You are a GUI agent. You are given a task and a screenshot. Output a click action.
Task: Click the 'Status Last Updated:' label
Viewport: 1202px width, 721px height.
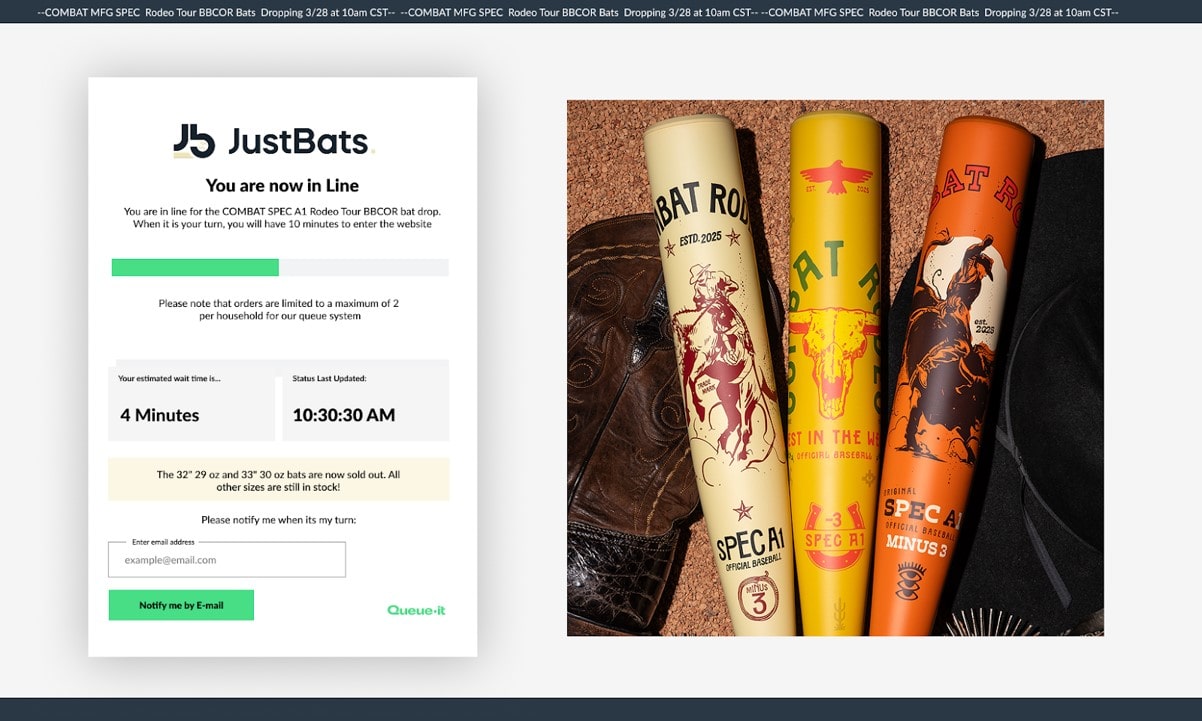click(330, 379)
